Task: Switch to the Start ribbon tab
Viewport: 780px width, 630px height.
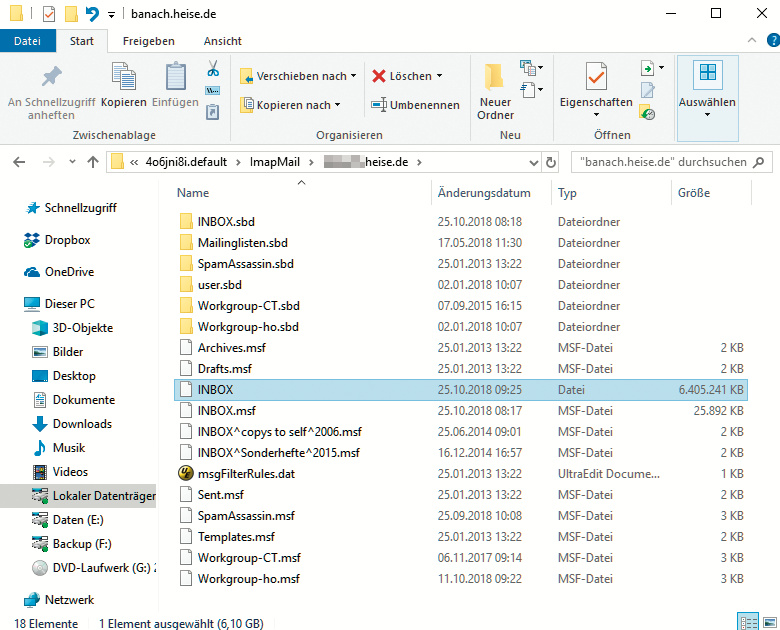Action: (x=82, y=41)
